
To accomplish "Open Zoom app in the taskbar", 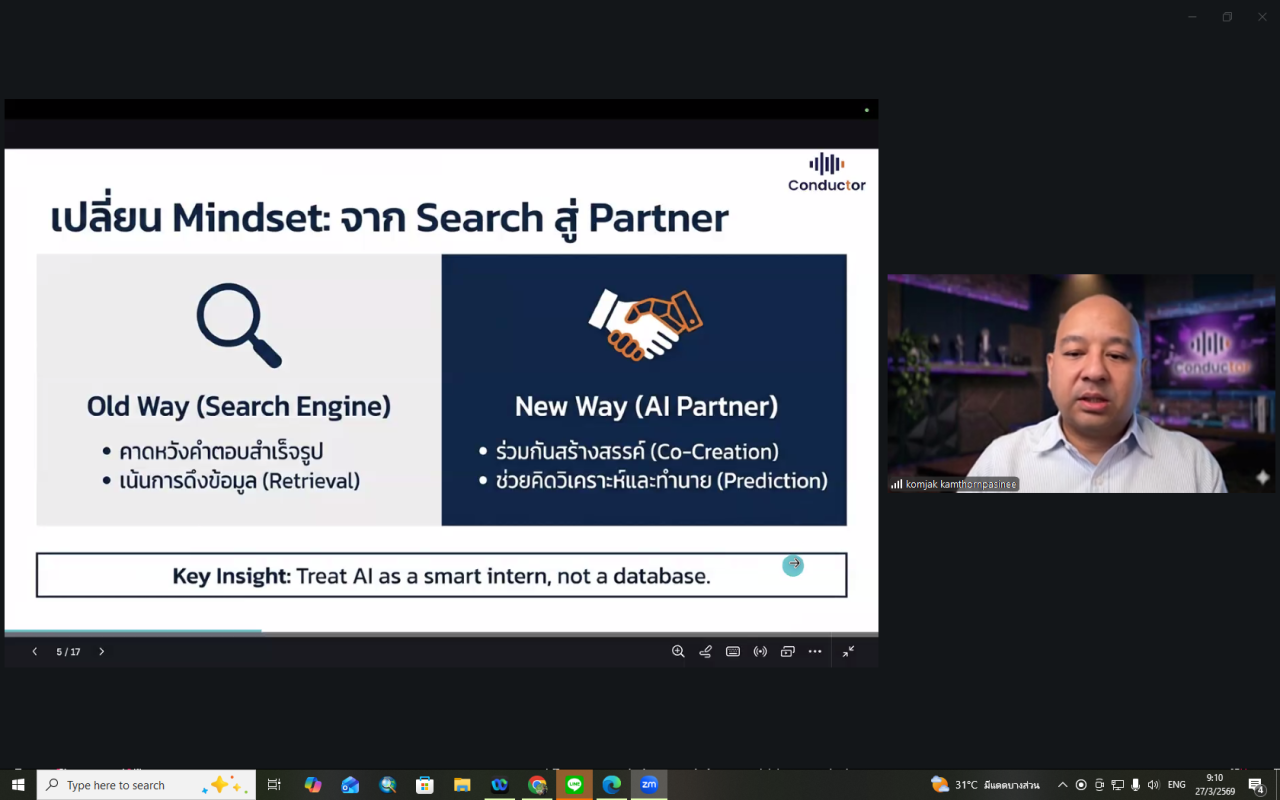I will [x=649, y=785].
